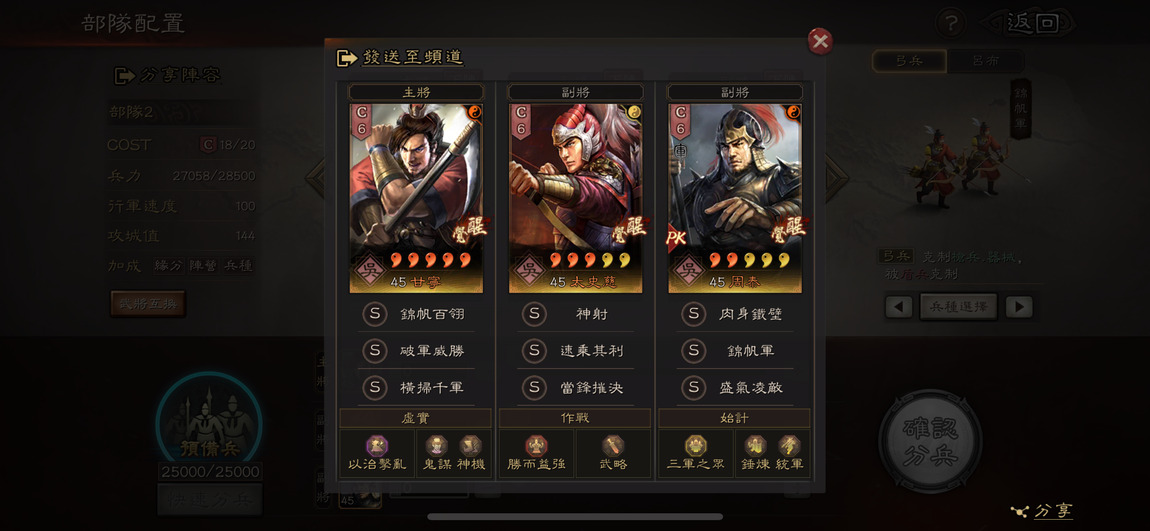1150x531 pixels.
Task: Open the 勝而益強 tactic icon
Action: 536,446
